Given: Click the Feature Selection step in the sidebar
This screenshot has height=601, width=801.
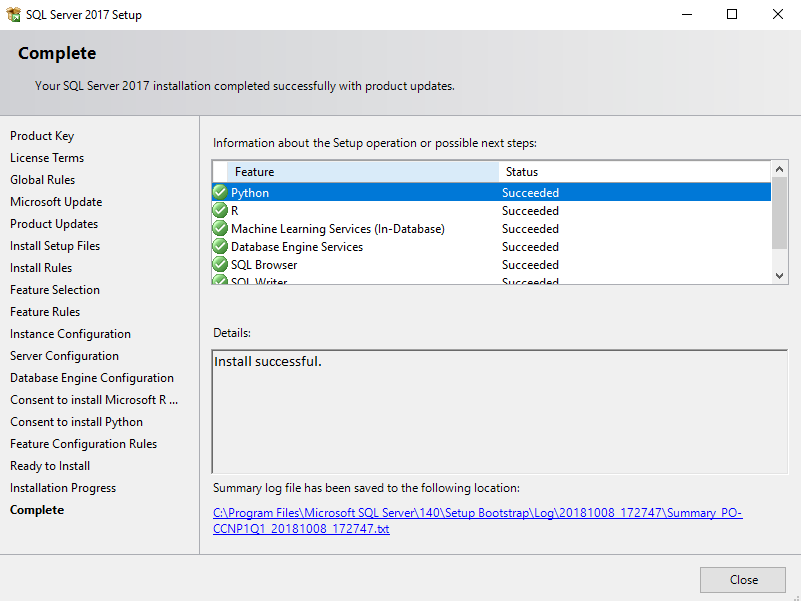Looking at the screenshot, I should click(55, 290).
